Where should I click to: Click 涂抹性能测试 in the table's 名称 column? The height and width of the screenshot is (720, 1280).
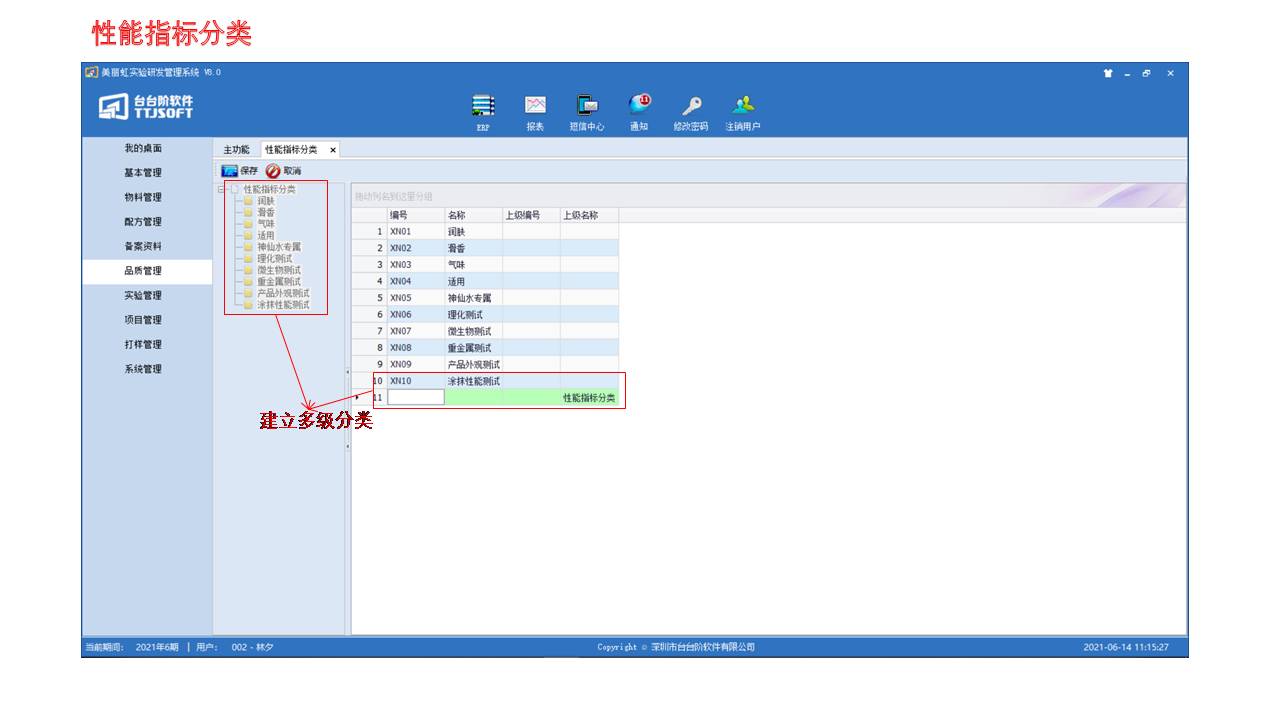474,381
